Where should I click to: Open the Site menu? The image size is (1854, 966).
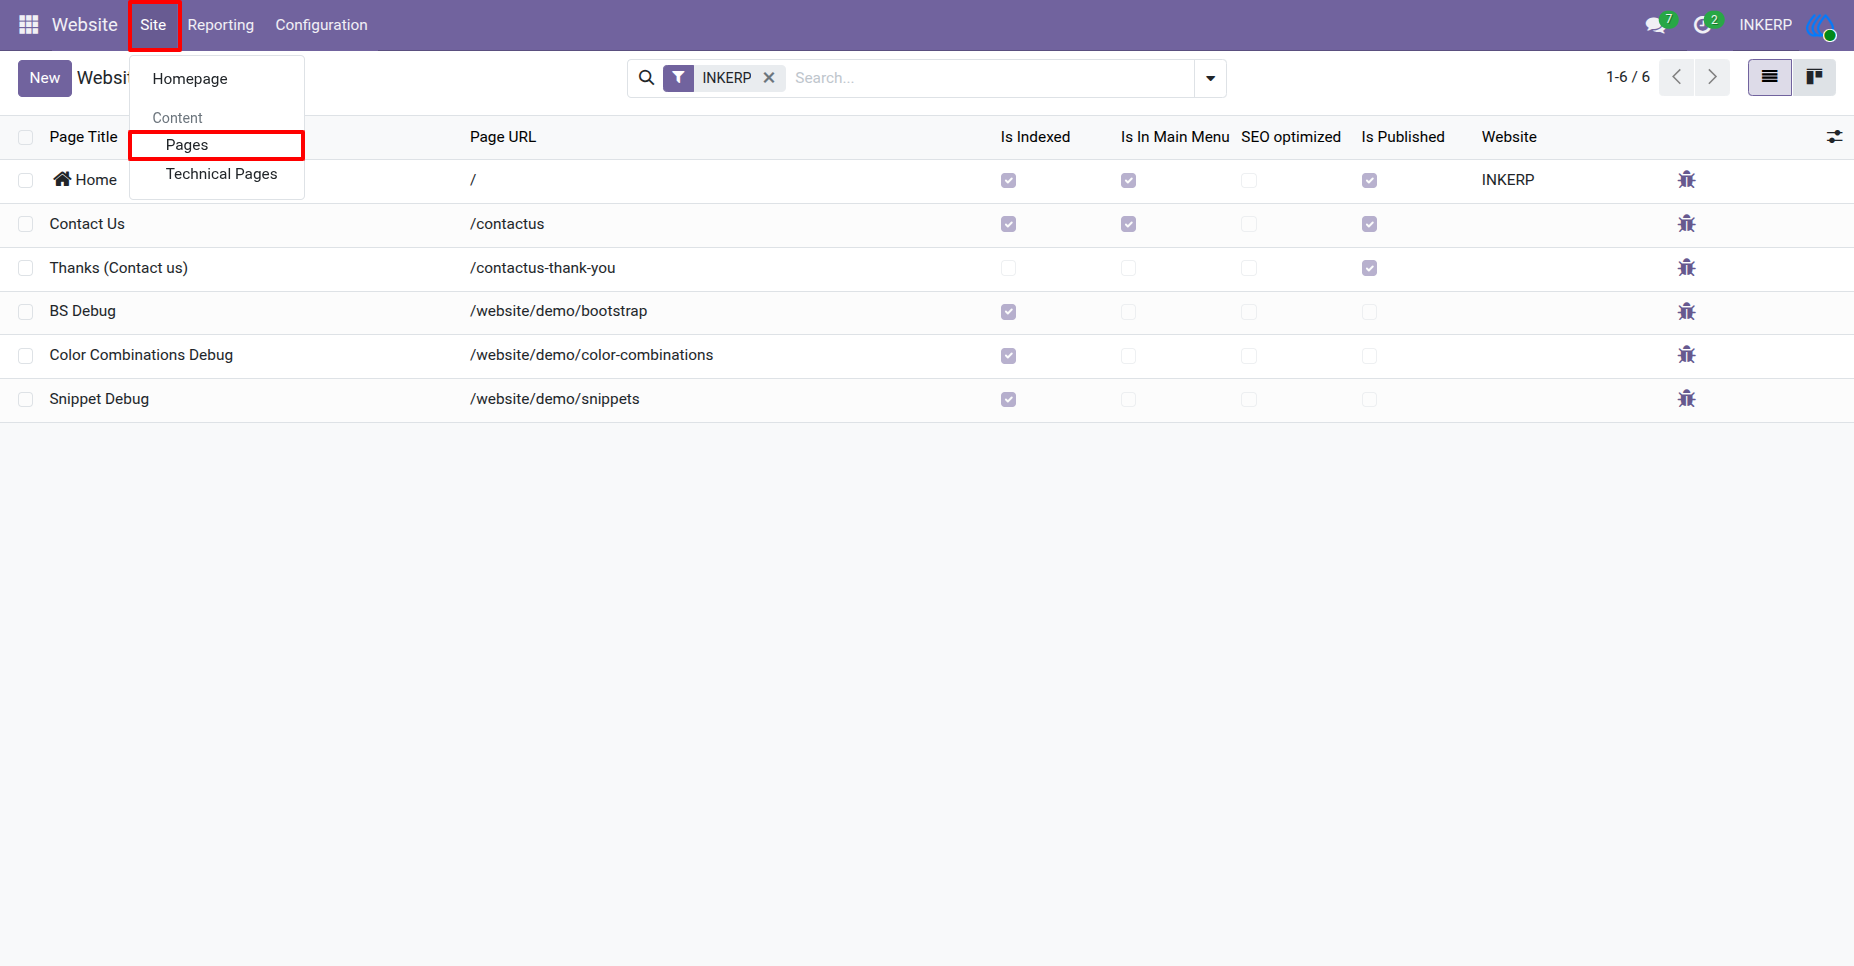pyautogui.click(x=153, y=25)
